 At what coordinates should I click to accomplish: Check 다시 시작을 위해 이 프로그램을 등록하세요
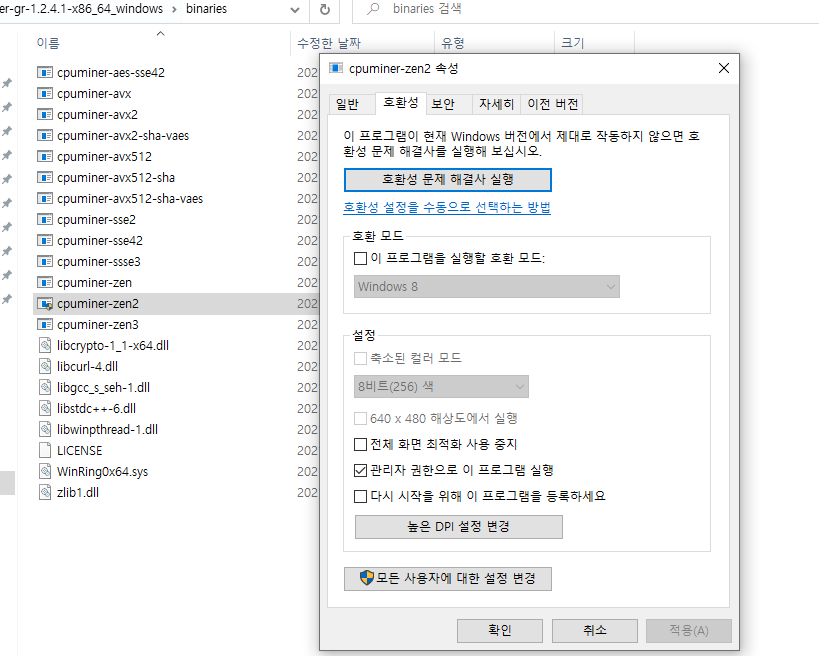click(360, 496)
